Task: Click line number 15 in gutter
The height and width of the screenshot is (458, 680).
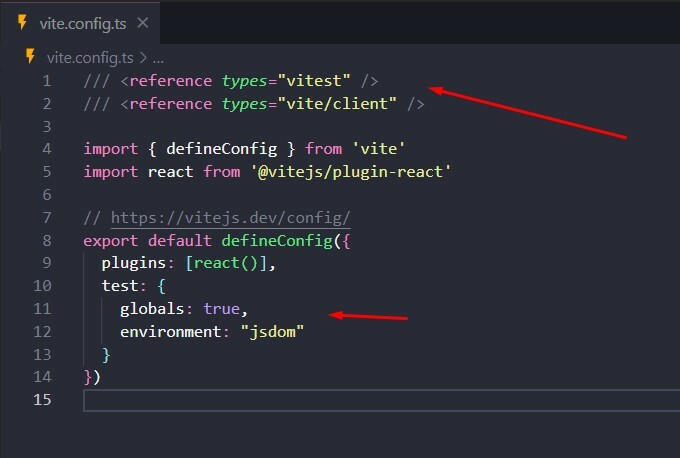Action: point(42,400)
